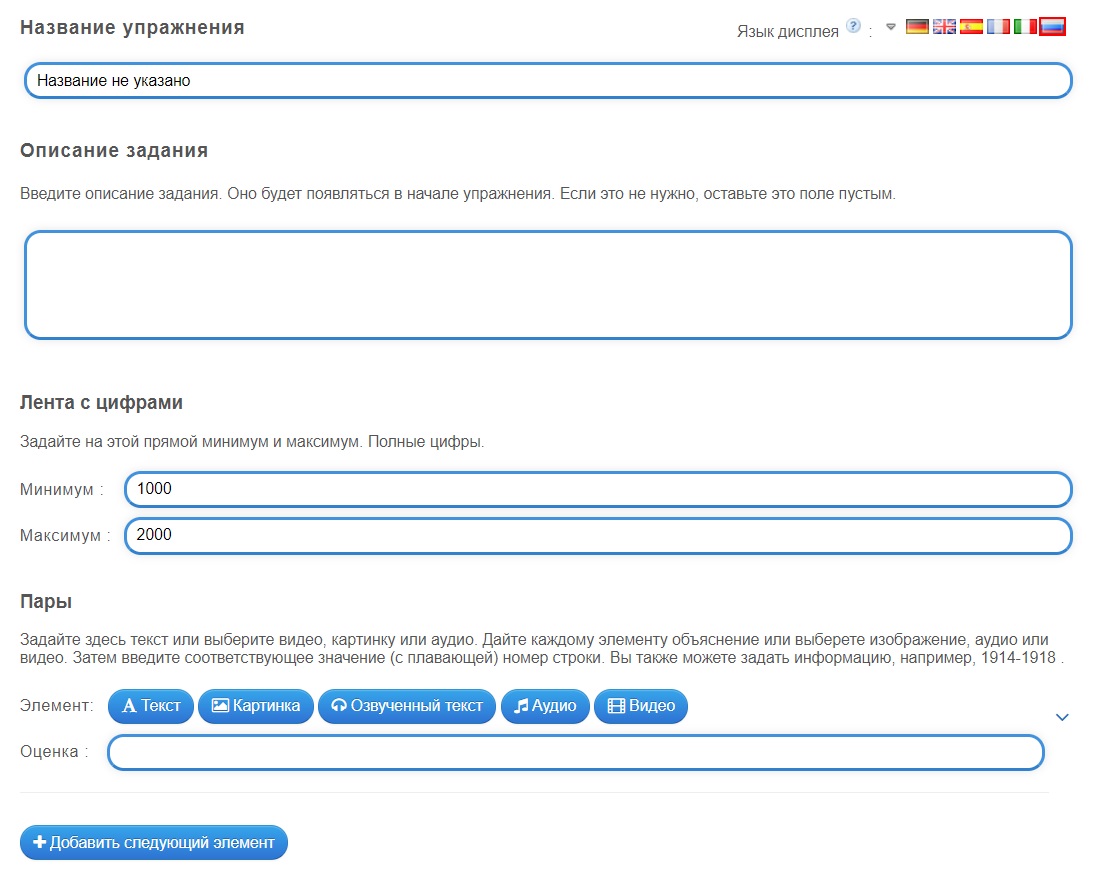Viewport: 1095px width, 881px height.
Task: Click Добавить следующий элемент button
Action: pos(154,843)
